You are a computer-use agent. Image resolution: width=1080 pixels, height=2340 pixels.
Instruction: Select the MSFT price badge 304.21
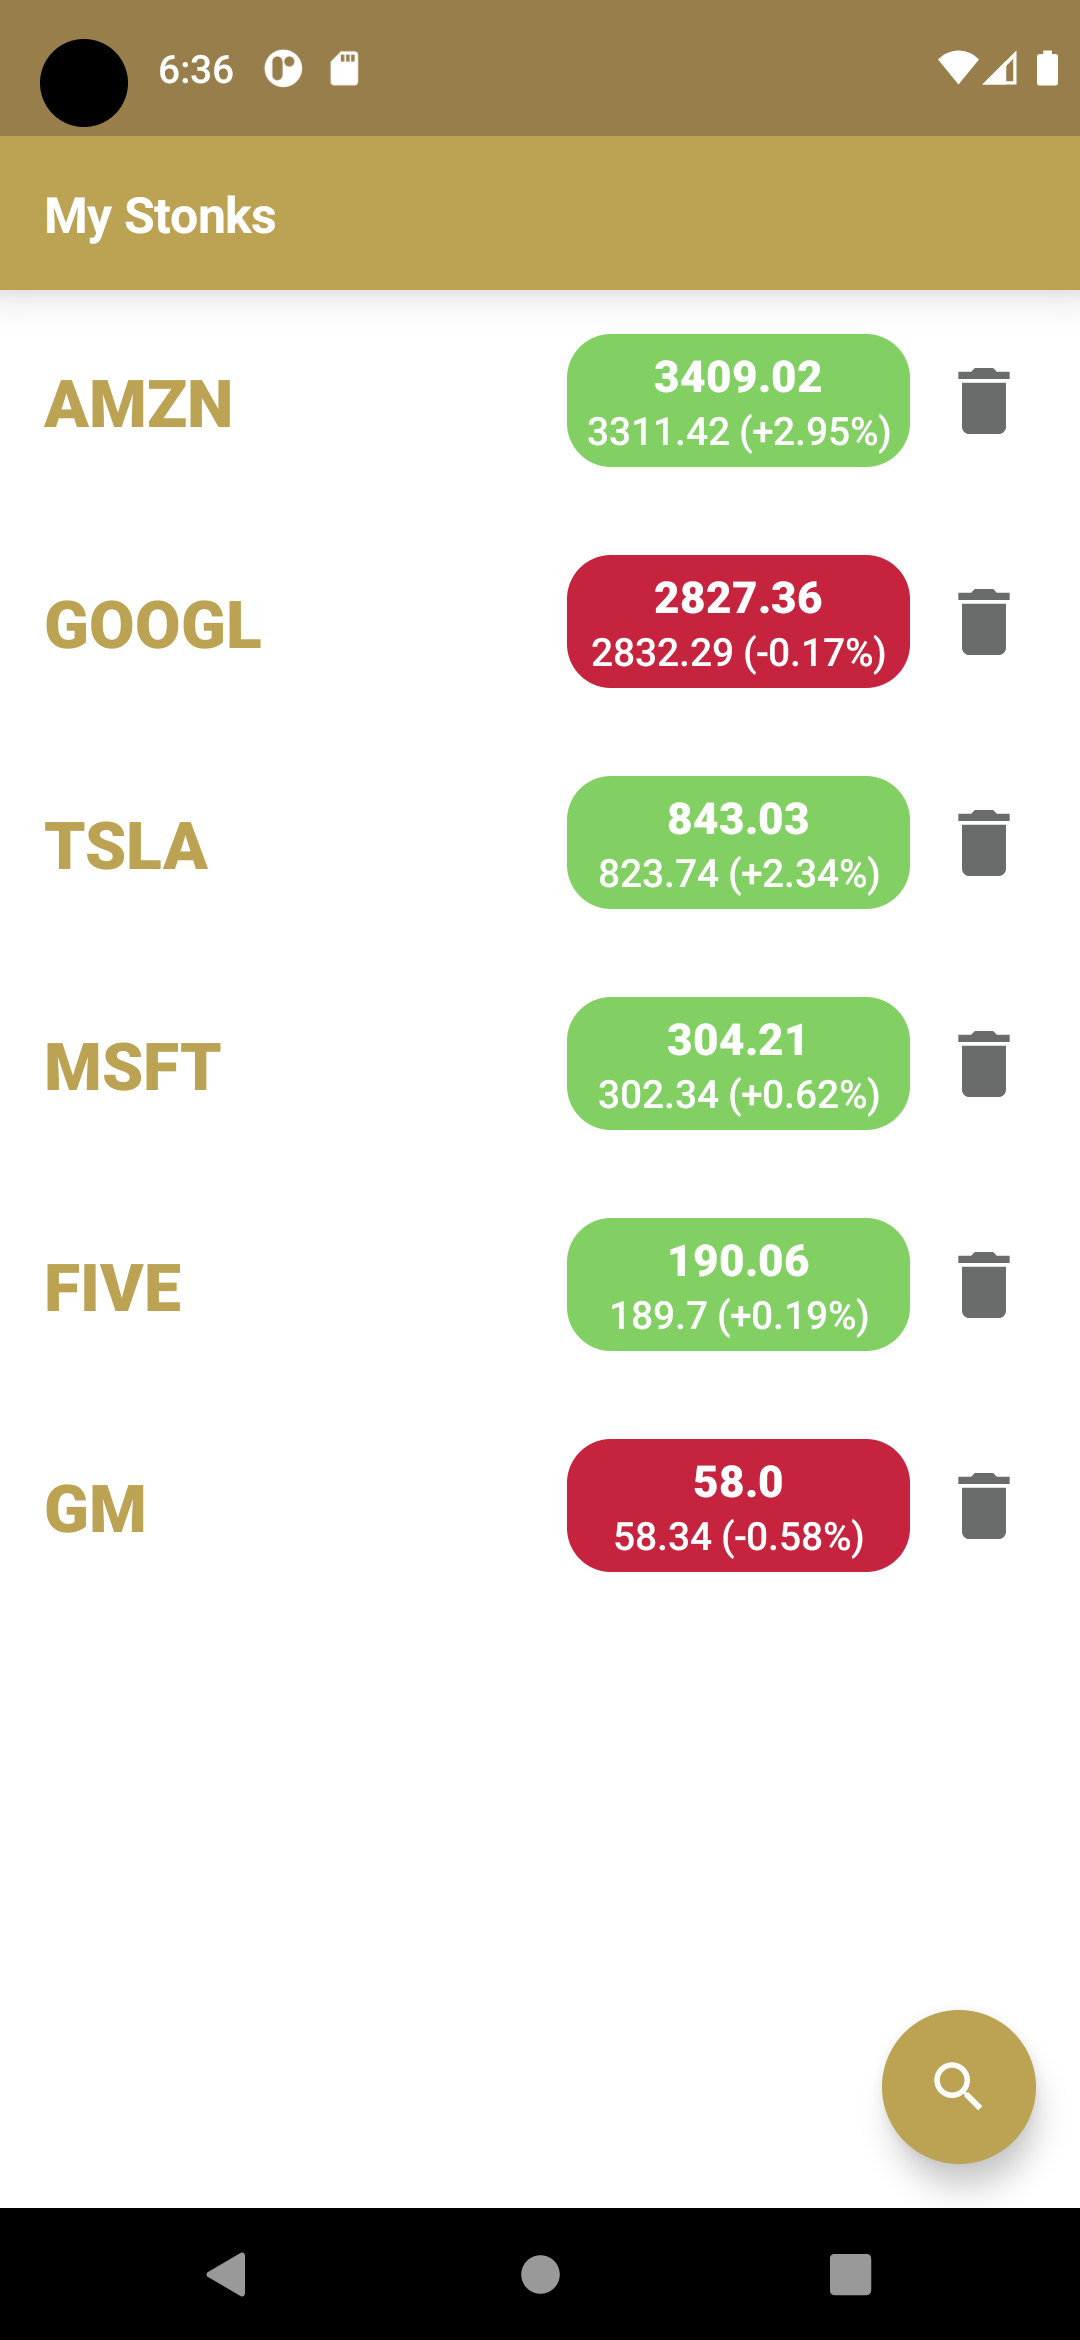tap(738, 1064)
